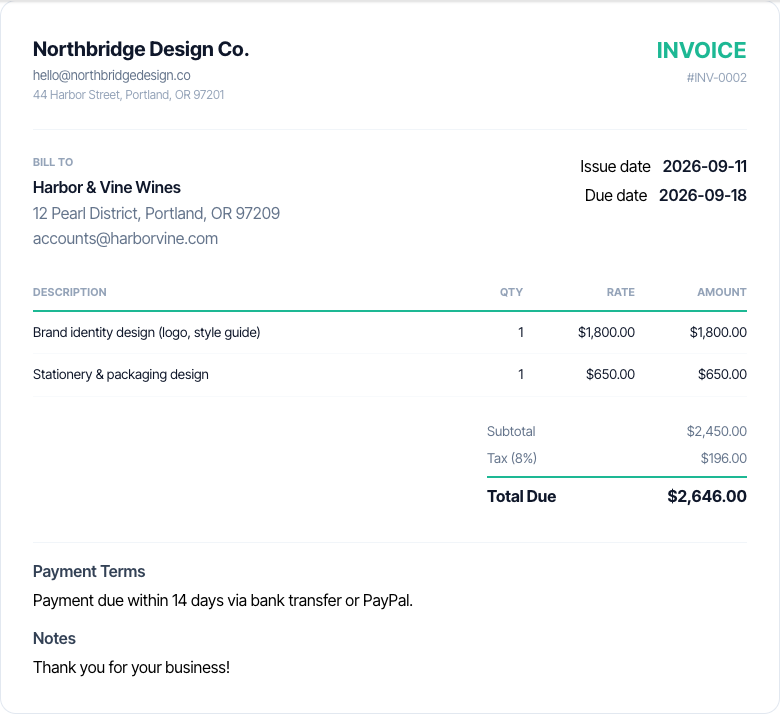Select the Harbor & Vine Wines client name
The width and height of the screenshot is (780, 714).
[x=106, y=187]
